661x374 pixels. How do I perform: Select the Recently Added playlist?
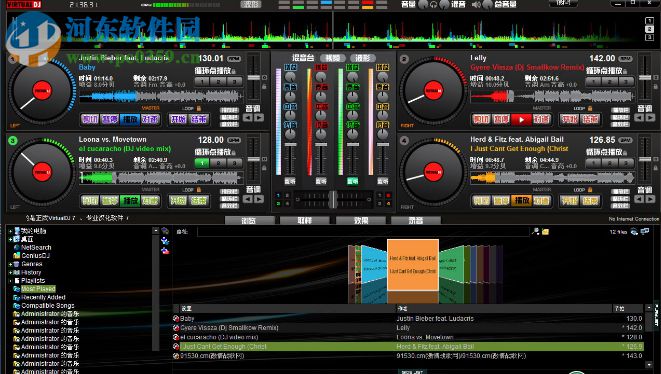tap(43, 297)
